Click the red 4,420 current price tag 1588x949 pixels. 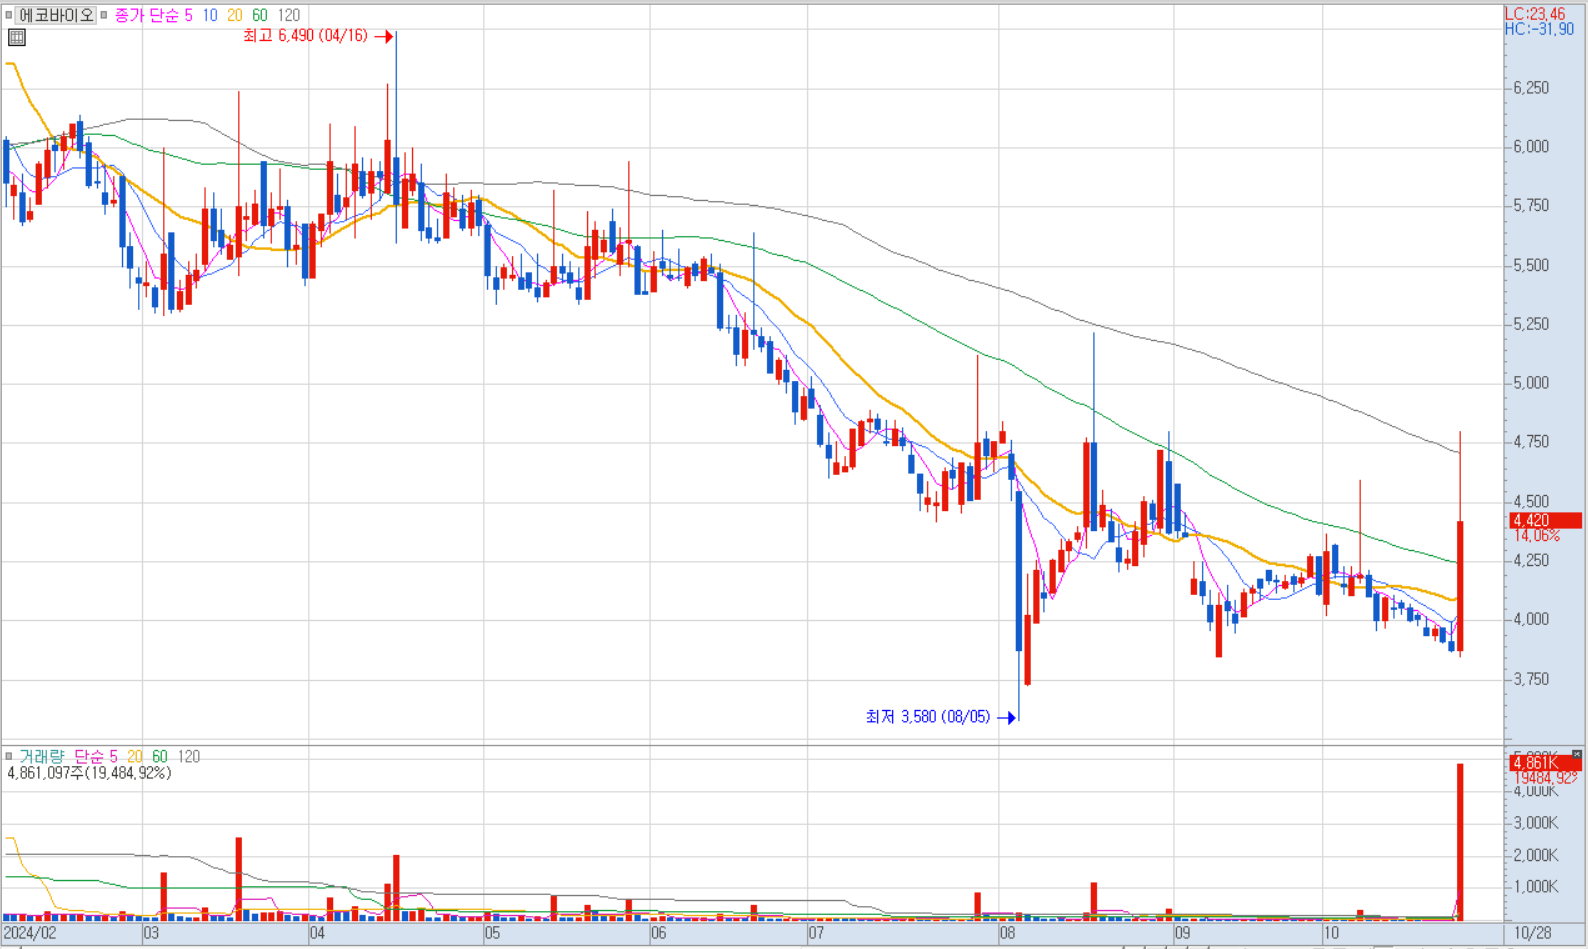click(1545, 520)
